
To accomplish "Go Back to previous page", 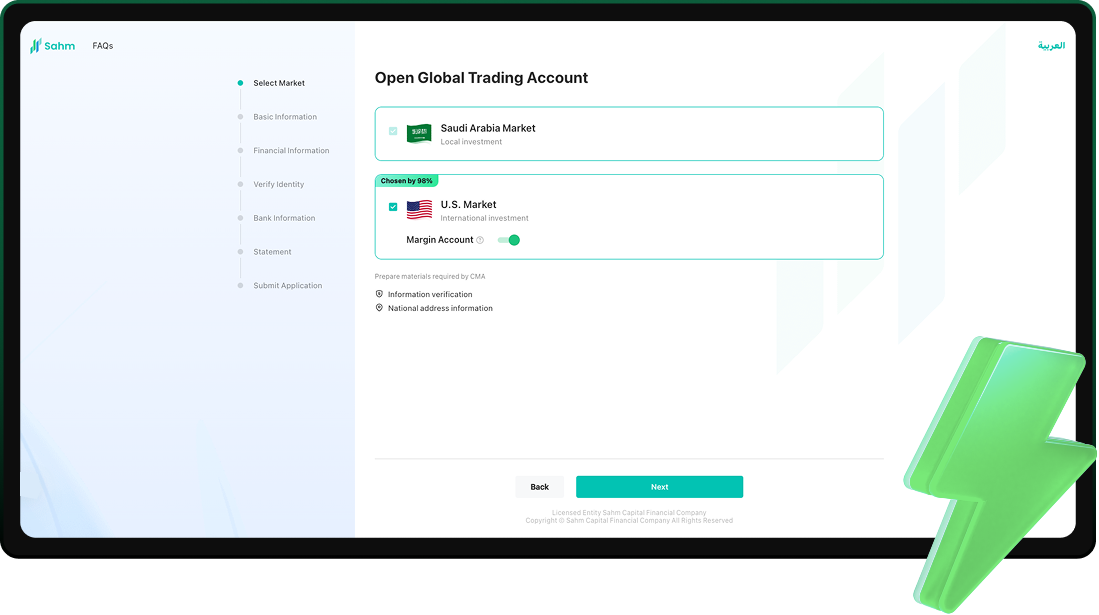I will click(x=540, y=487).
